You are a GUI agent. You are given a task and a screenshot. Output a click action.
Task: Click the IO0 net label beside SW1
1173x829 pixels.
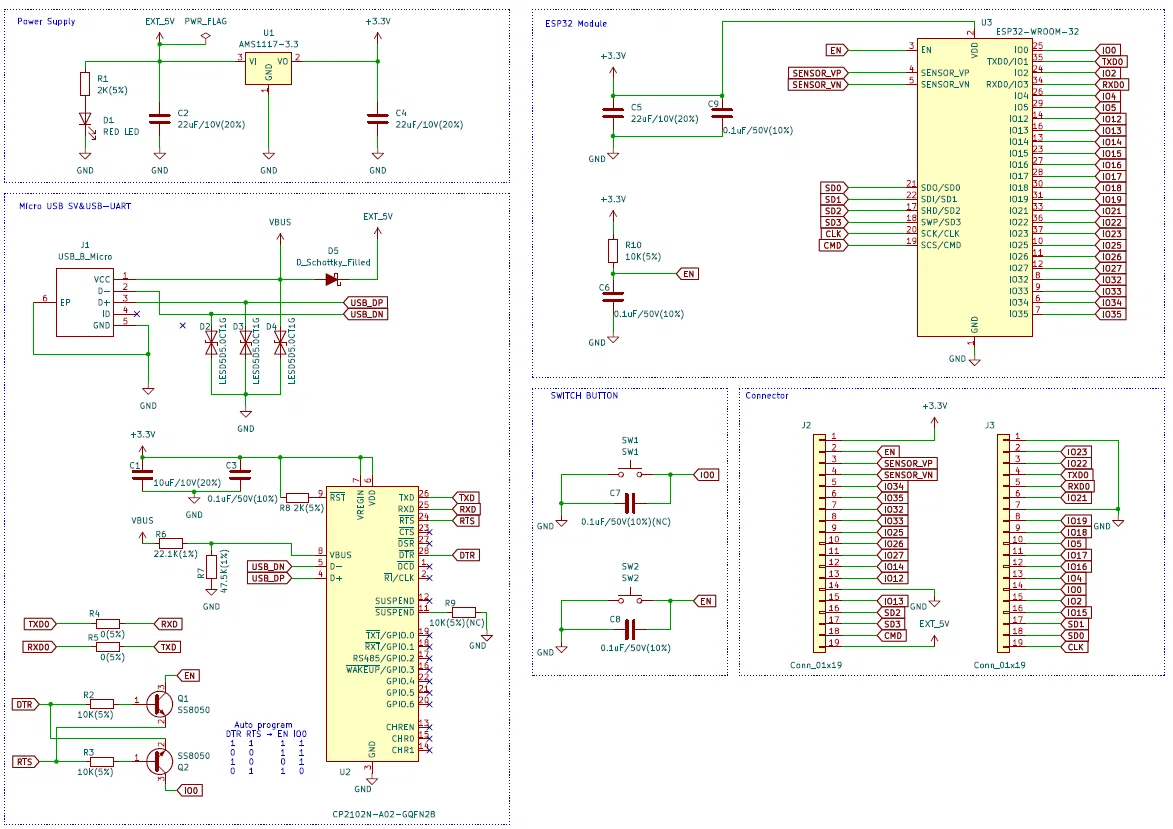pyautogui.click(x=706, y=475)
